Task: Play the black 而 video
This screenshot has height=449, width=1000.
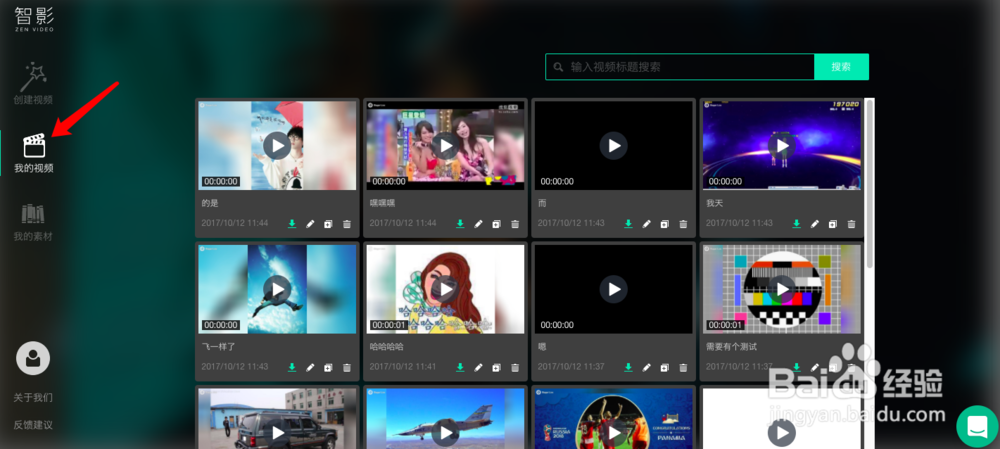Action: point(614,145)
